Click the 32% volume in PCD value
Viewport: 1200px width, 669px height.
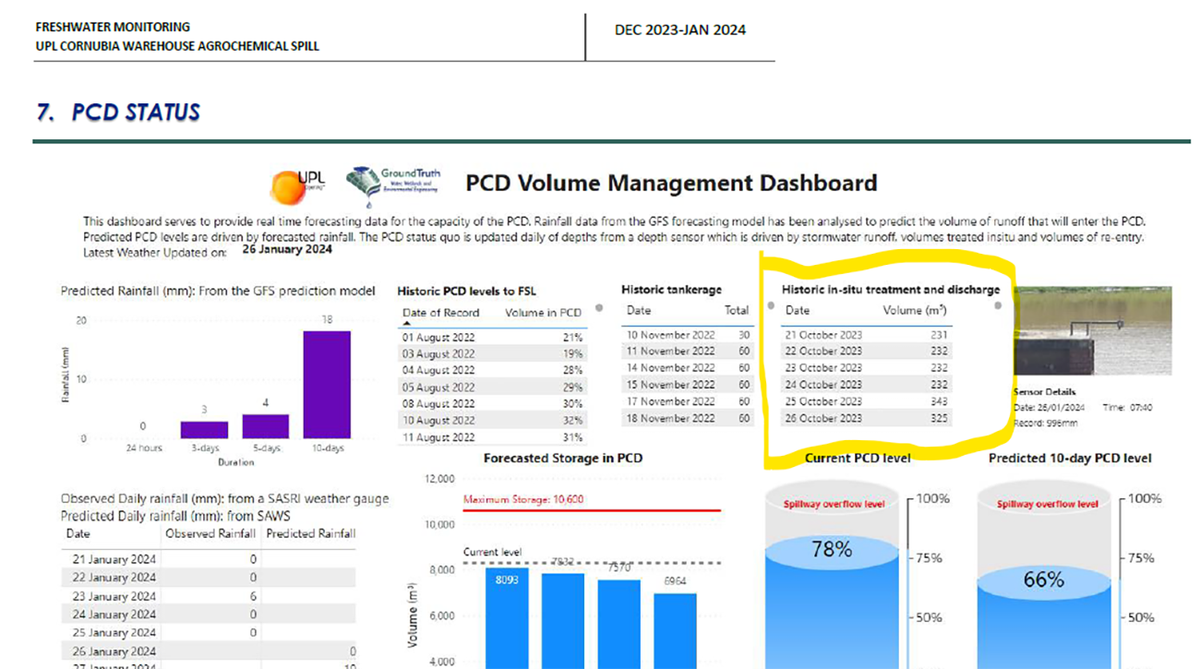coord(571,421)
